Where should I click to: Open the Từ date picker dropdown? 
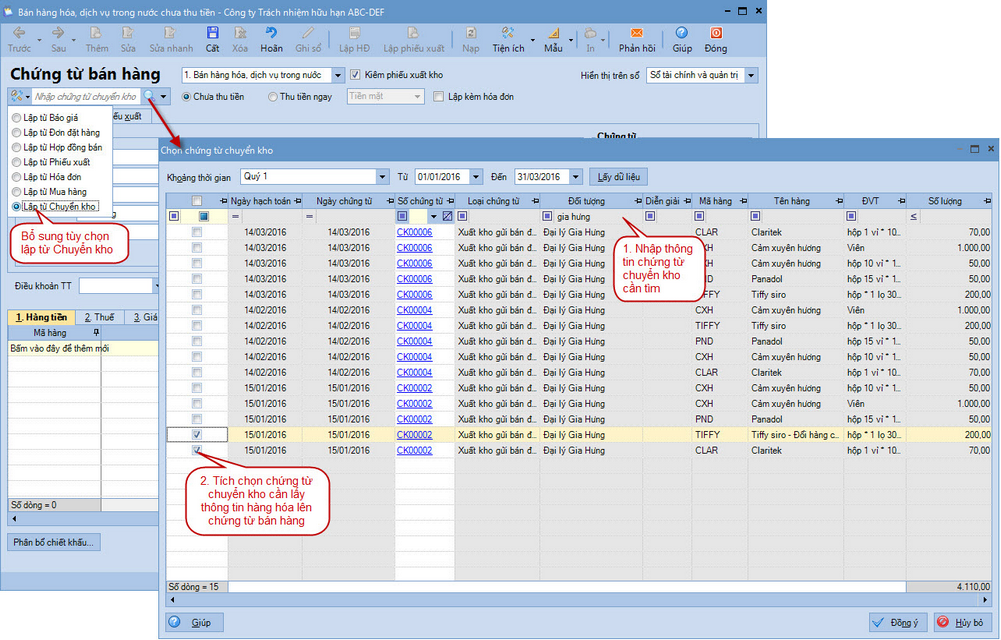pyautogui.click(x=476, y=177)
